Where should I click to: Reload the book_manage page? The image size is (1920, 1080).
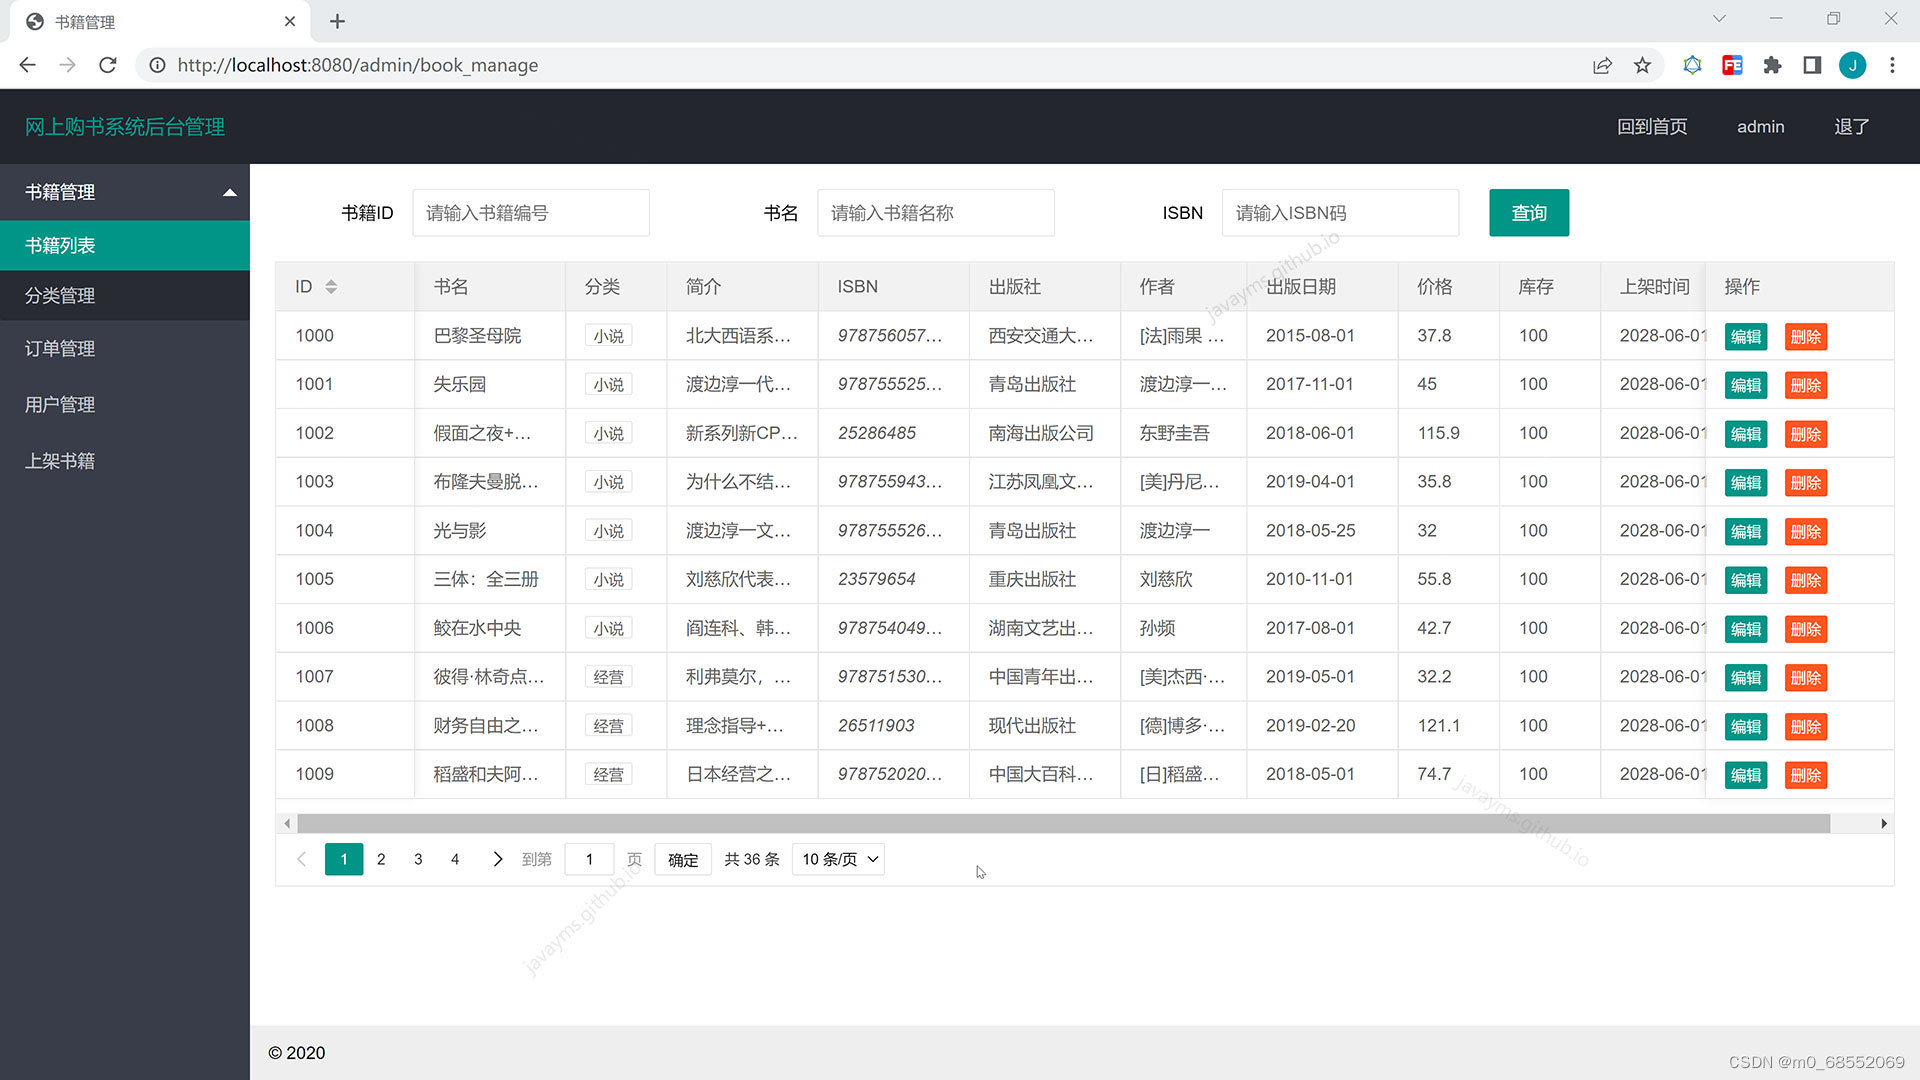(108, 65)
